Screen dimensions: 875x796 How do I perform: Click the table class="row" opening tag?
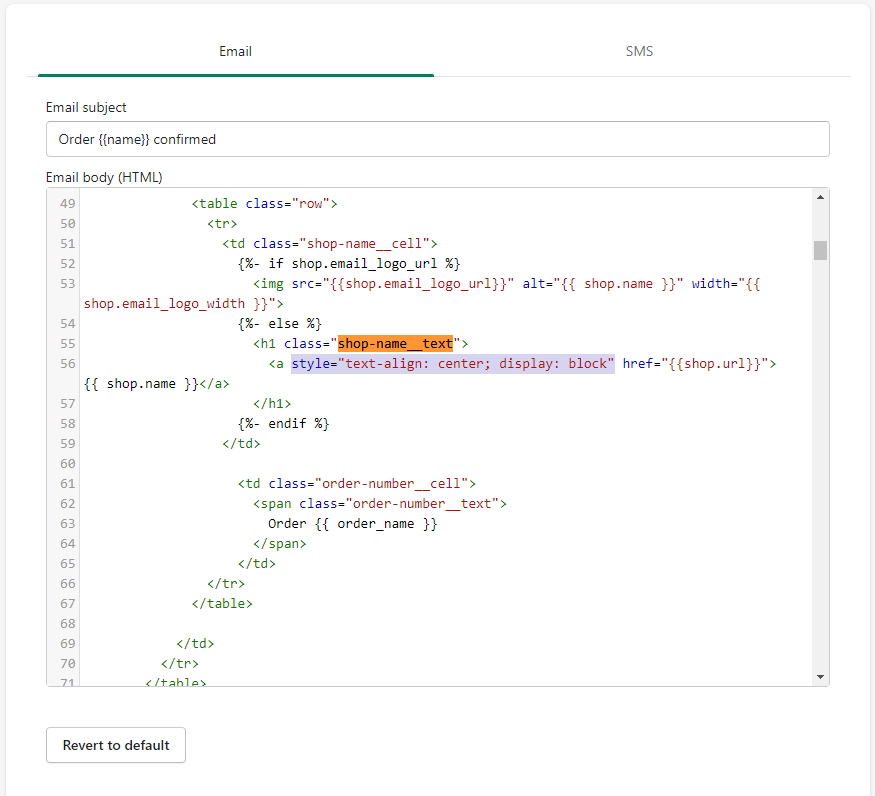pos(265,203)
